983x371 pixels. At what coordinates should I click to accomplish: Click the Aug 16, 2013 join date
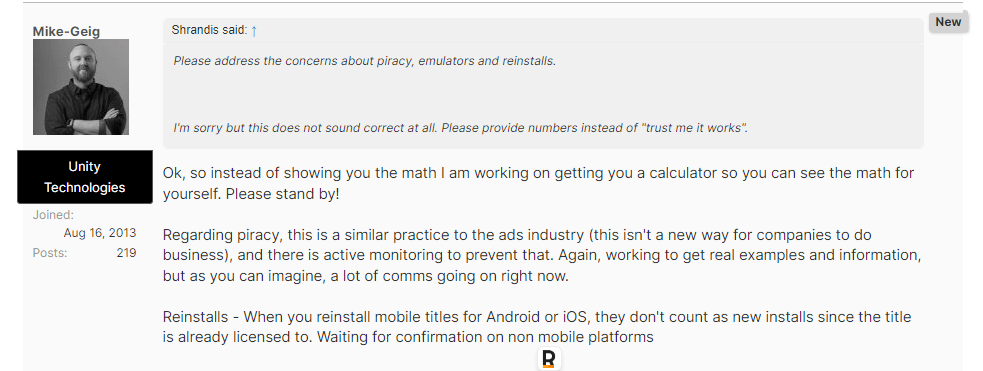coord(100,233)
